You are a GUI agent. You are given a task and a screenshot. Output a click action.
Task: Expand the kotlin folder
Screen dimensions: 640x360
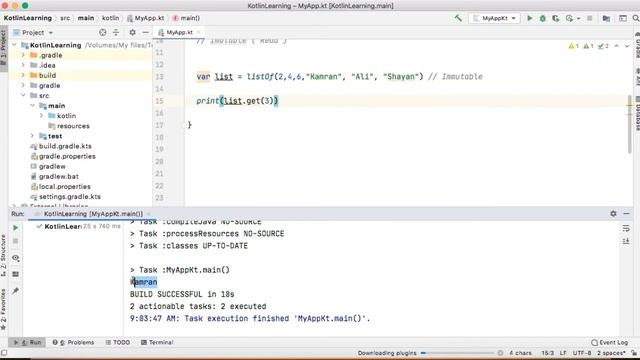41,116
